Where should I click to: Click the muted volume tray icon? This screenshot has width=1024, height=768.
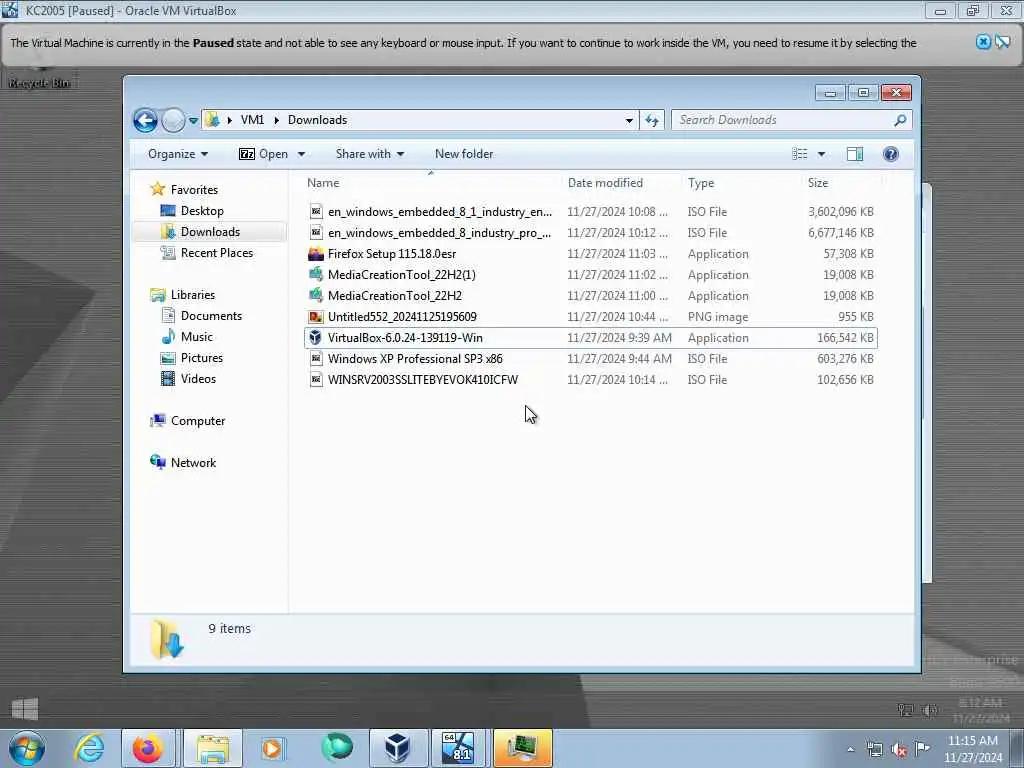pos(899,750)
